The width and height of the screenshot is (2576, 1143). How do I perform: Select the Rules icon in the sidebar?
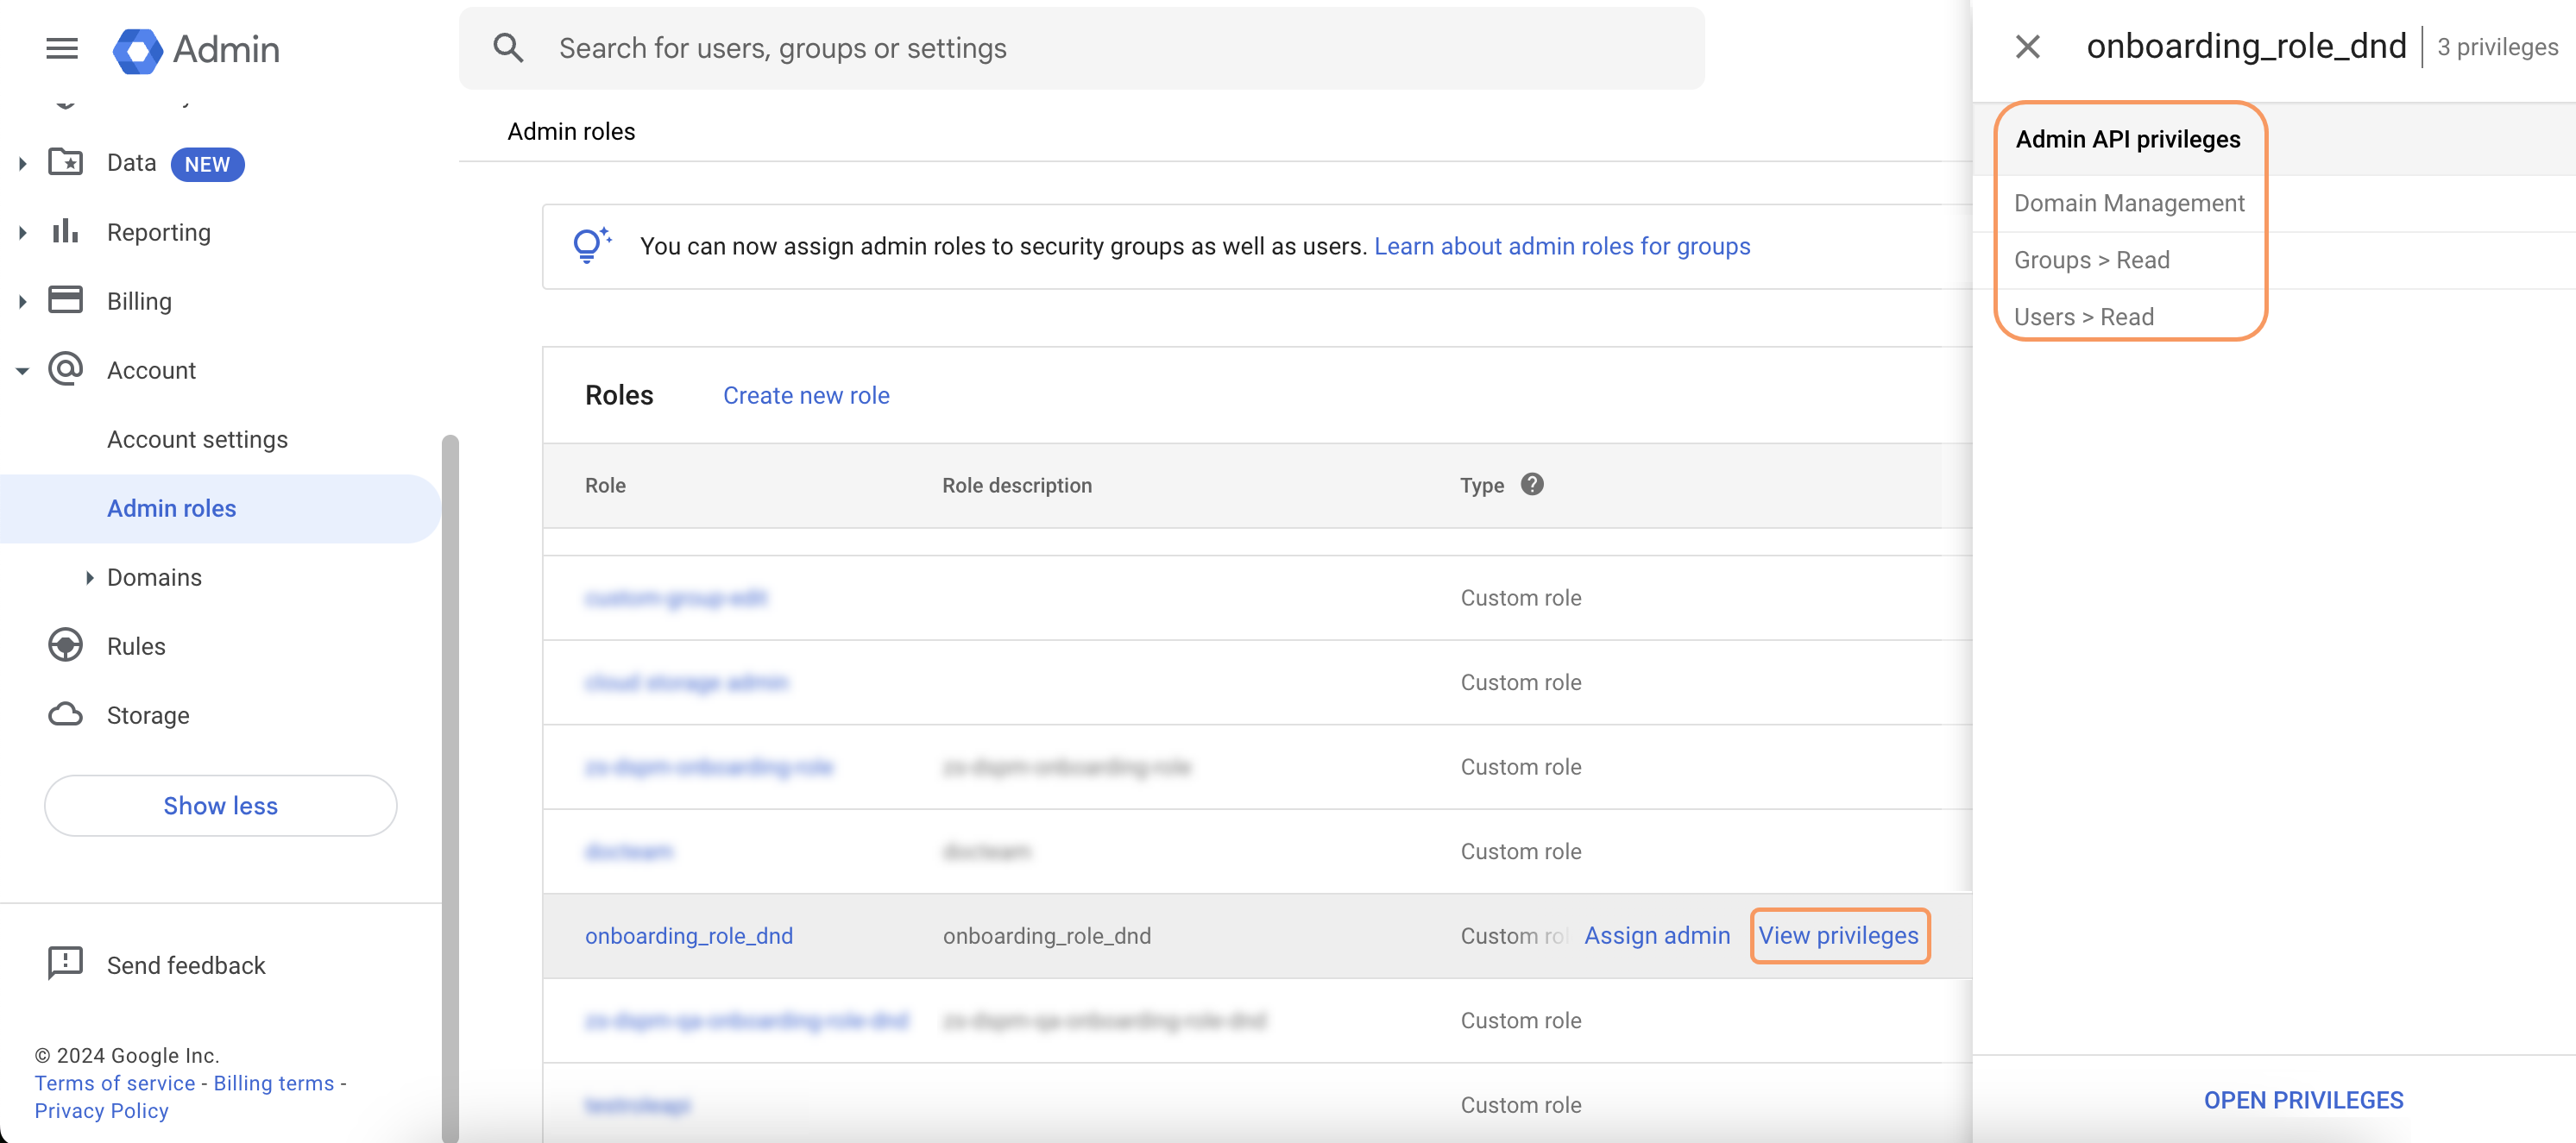(65, 645)
